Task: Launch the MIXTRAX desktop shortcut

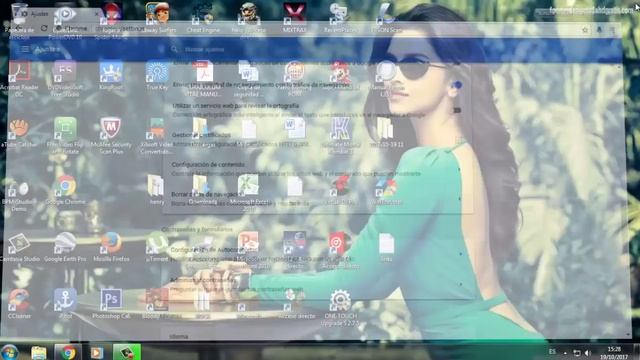Action: click(x=294, y=18)
